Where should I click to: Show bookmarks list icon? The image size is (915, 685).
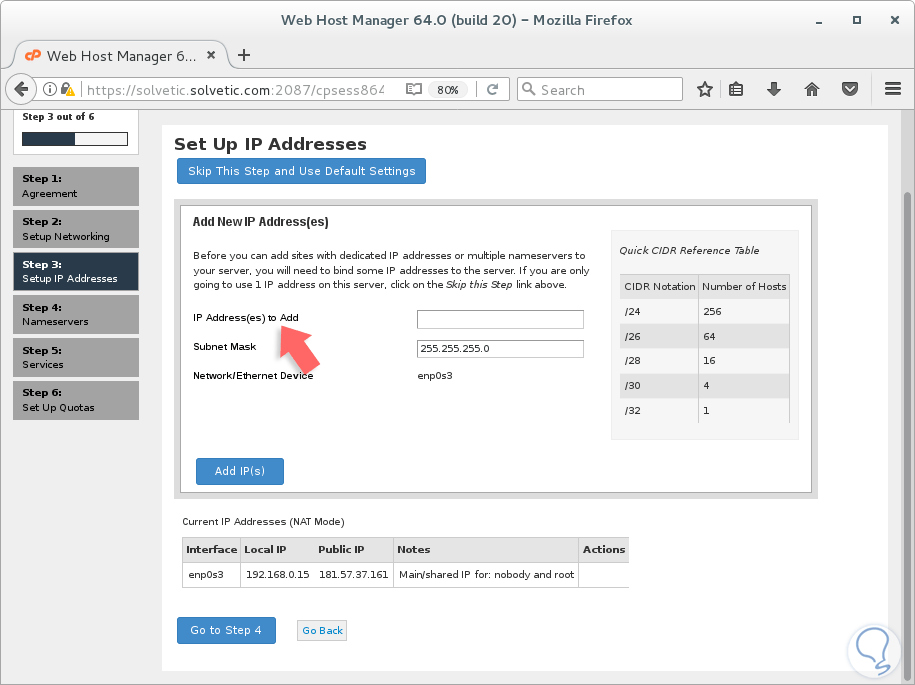click(x=736, y=89)
